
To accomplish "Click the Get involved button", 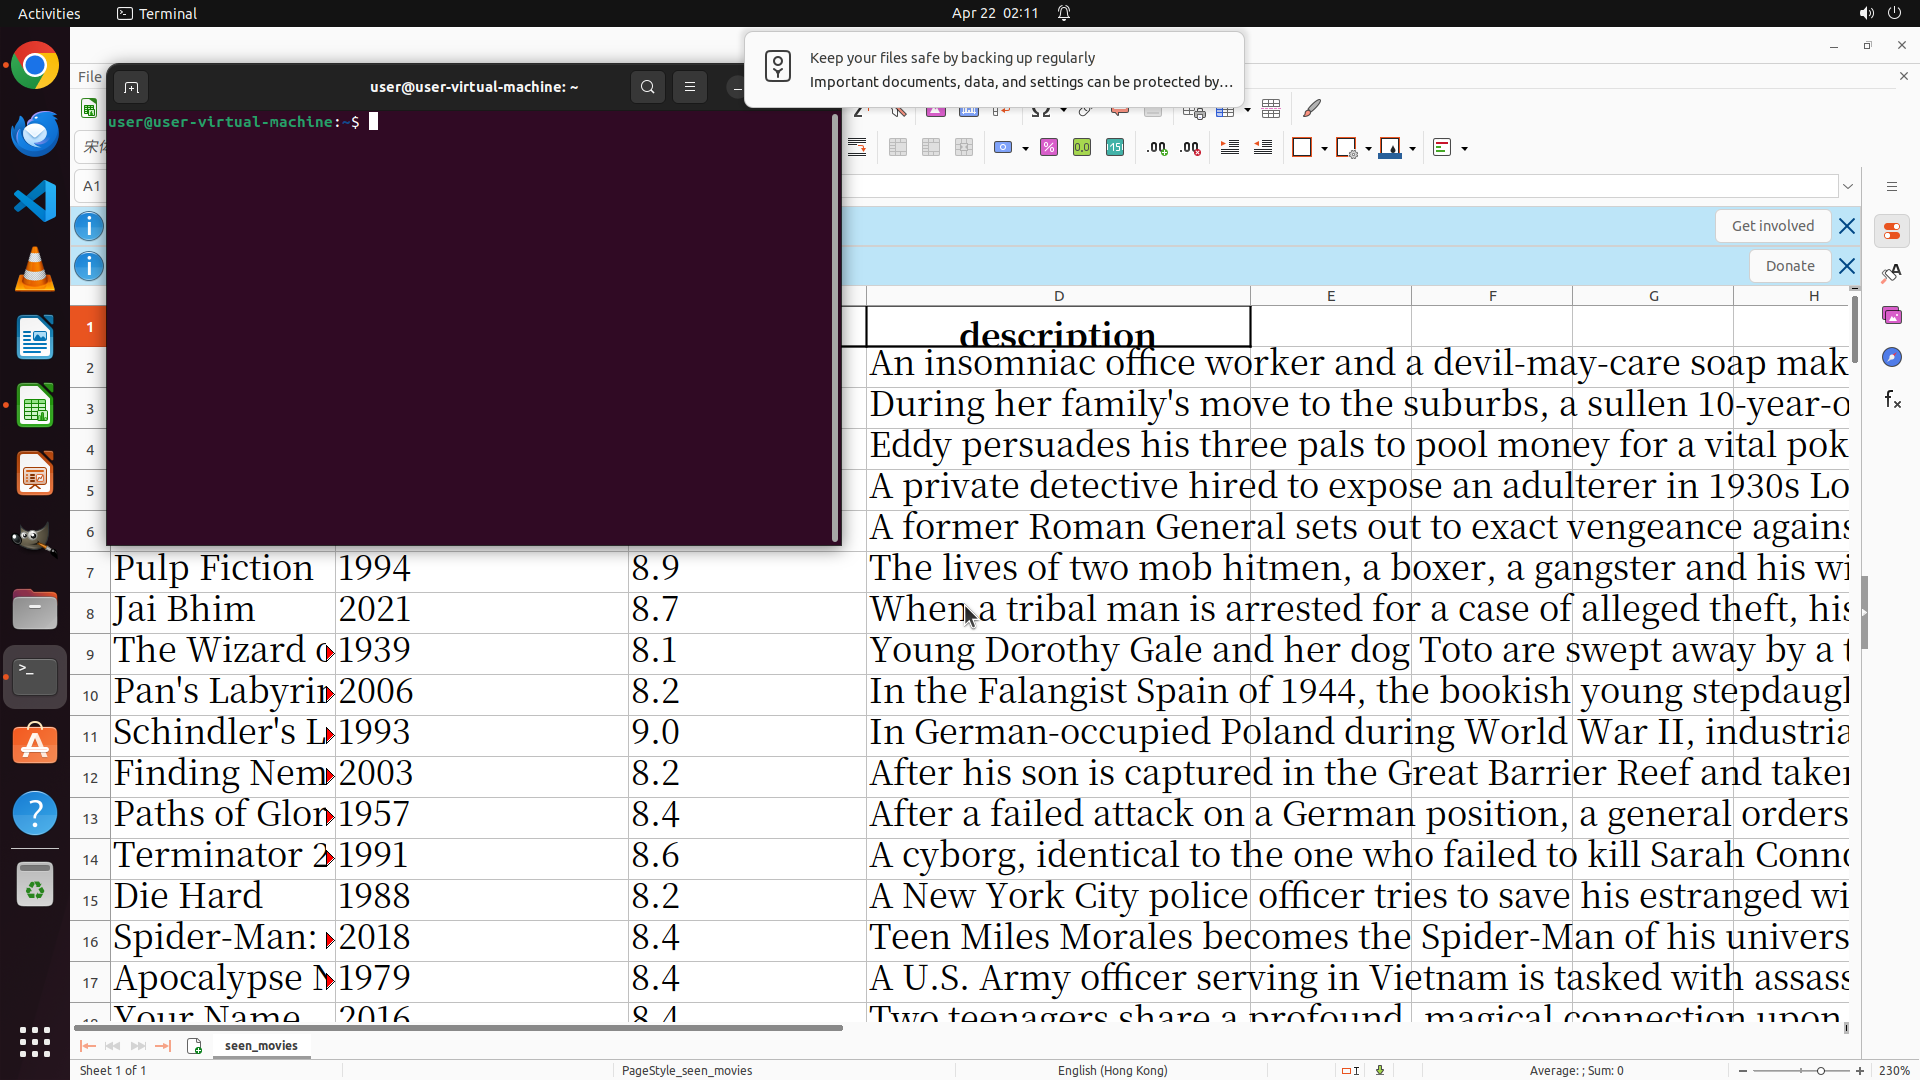I will pos(1772,226).
